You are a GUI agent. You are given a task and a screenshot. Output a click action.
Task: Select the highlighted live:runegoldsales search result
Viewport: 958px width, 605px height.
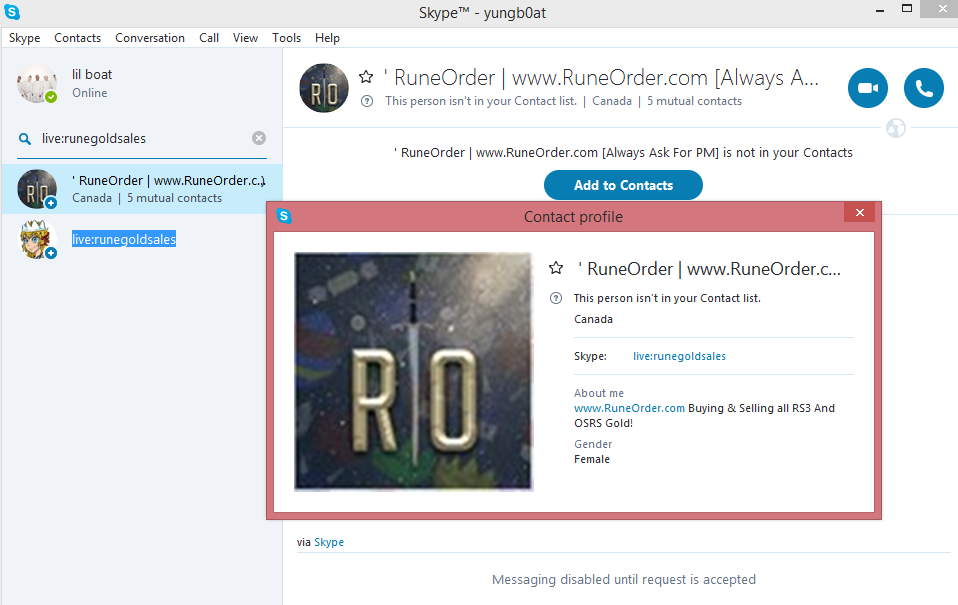pos(124,239)
